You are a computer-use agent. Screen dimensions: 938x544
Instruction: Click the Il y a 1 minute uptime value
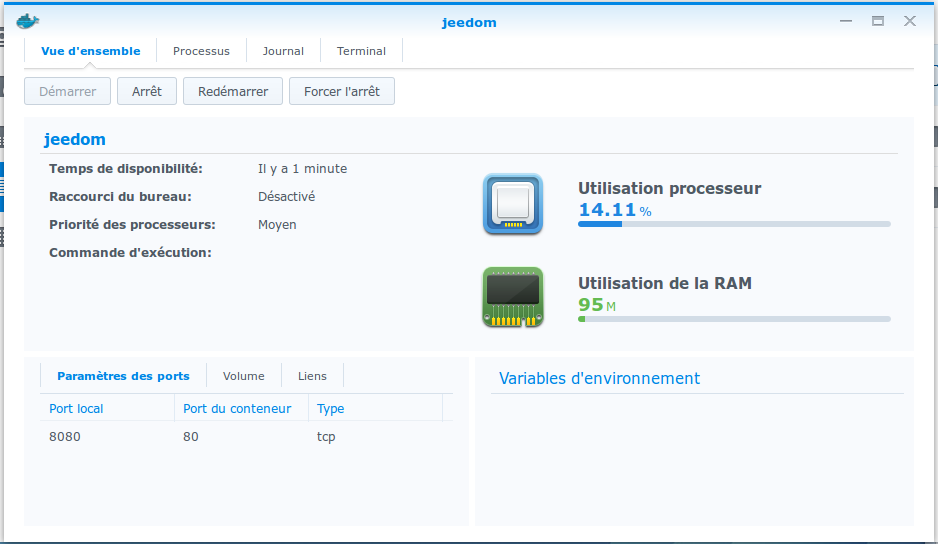[302, 169]
